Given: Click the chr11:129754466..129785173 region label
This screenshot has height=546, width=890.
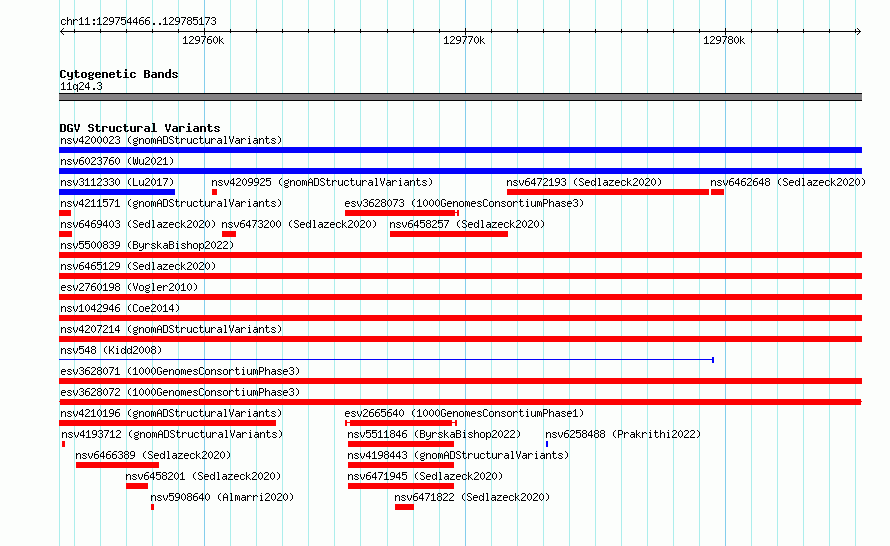Looking at the screenshot, I should (x=138, y=21).
